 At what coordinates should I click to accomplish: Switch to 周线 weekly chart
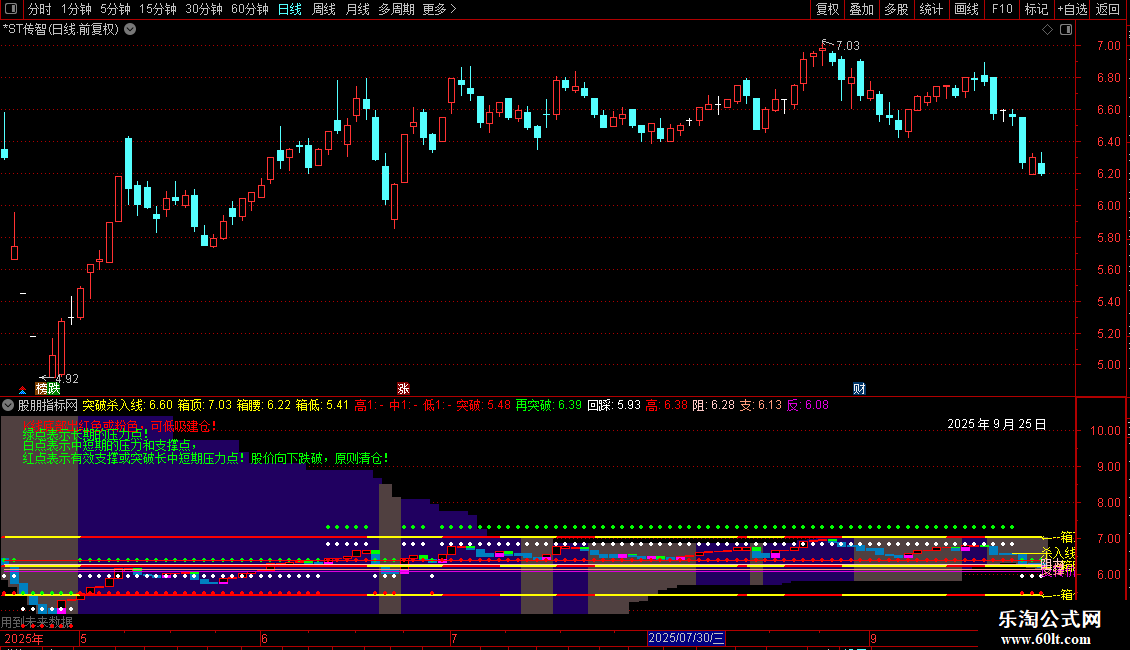324,9
